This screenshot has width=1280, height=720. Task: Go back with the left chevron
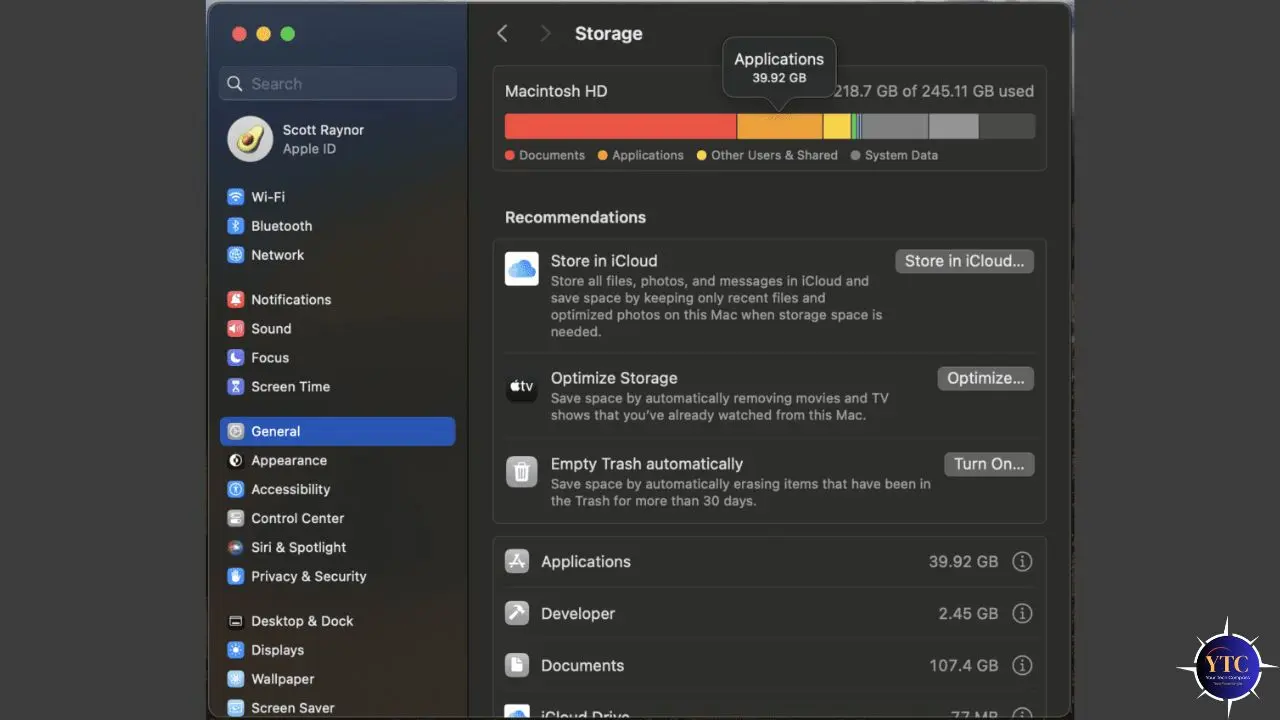(503, 34)
